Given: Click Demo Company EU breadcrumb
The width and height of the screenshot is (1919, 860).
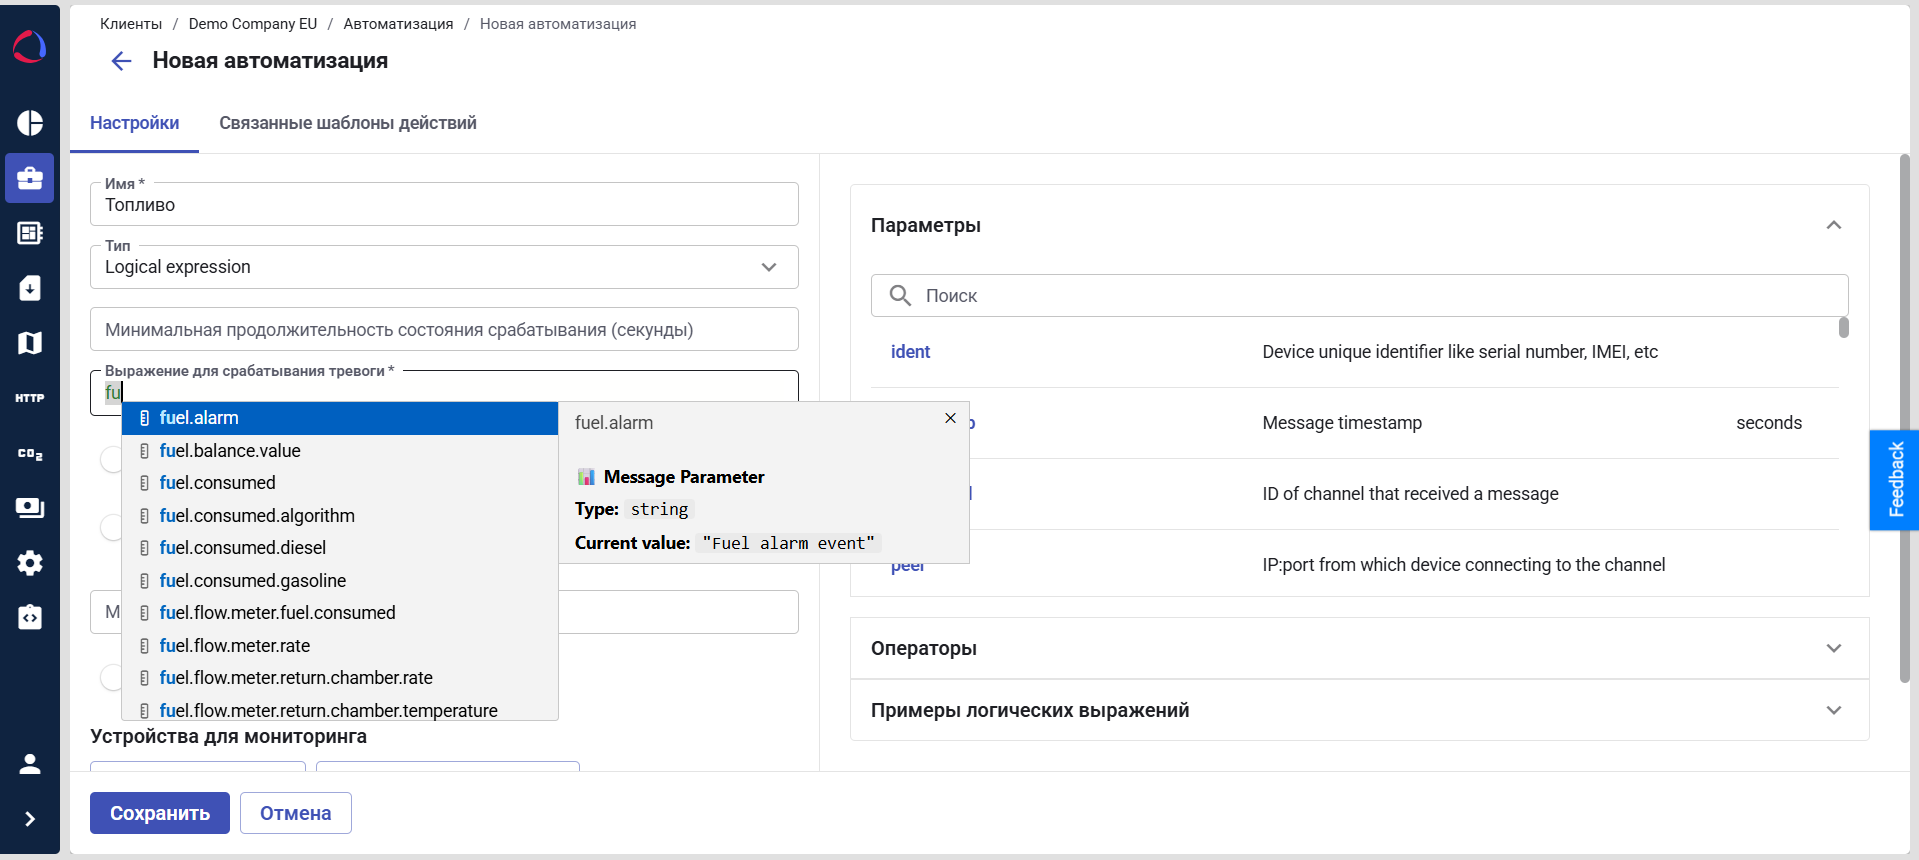Looking at the screenshot, I should click(x=253, y=24).
